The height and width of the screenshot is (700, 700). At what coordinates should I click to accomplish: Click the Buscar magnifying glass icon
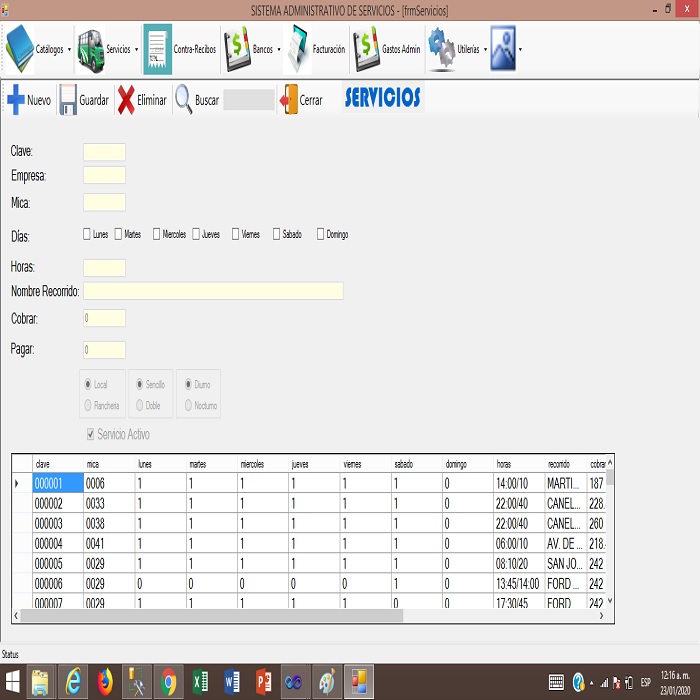[x=184, y=100]
